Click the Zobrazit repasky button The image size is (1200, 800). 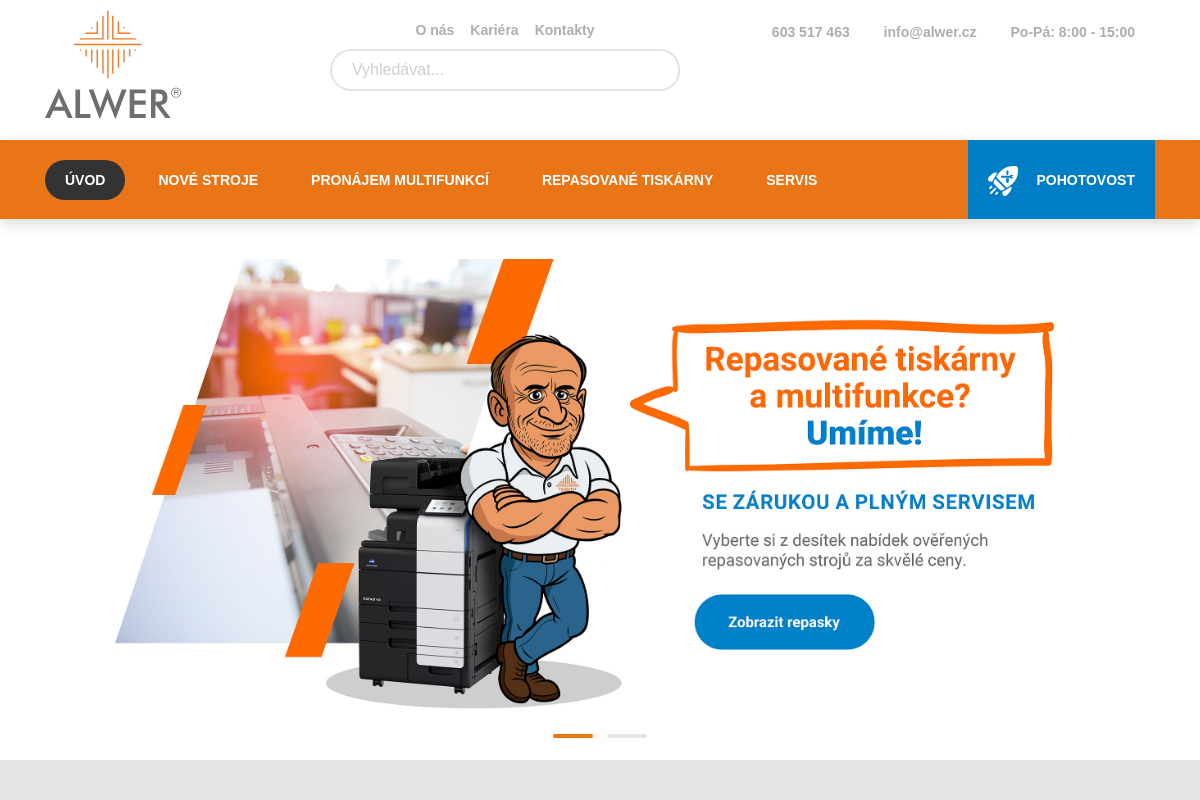[x=784, y=622]
